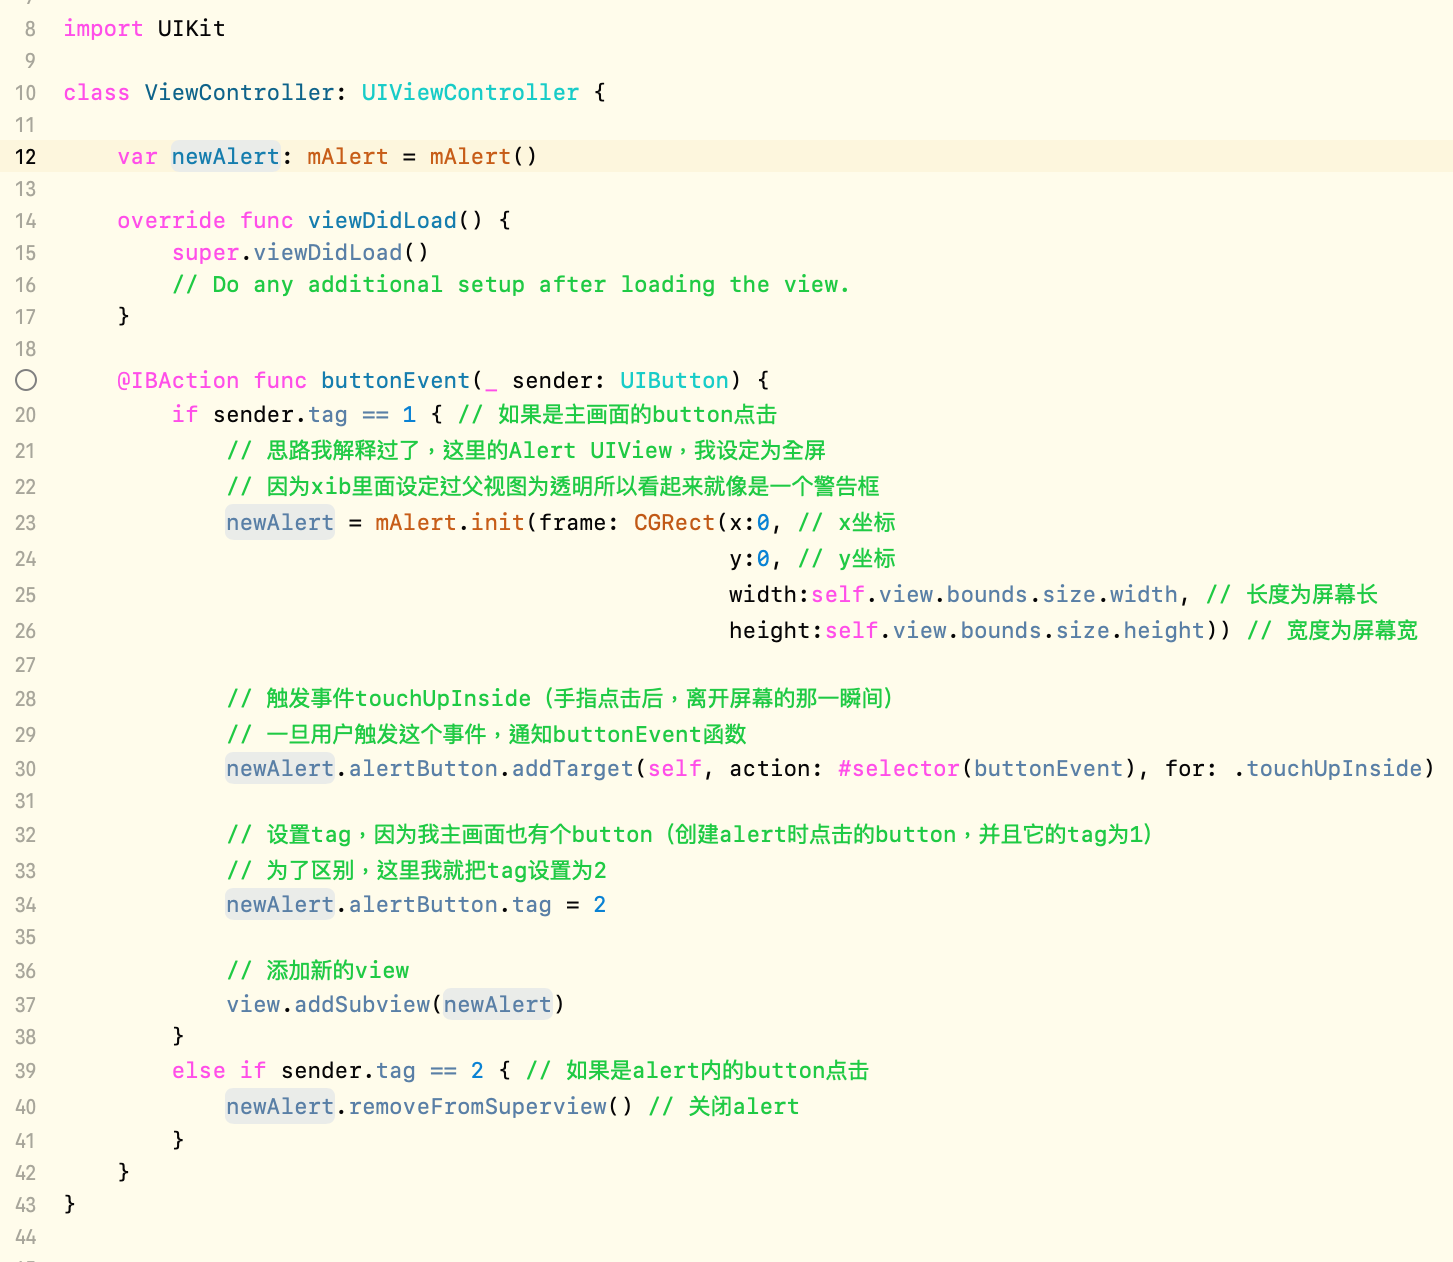Click 'newAlert' variable declaration on line 12
The image size is (1453, 1262).
point(226,157)
